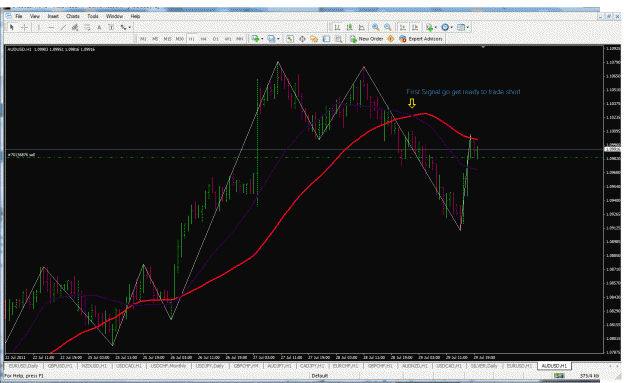This screenshot has width=625, height=383.
Task: Switch chart to Bar Chart type
Action: [x=337, y=27]
